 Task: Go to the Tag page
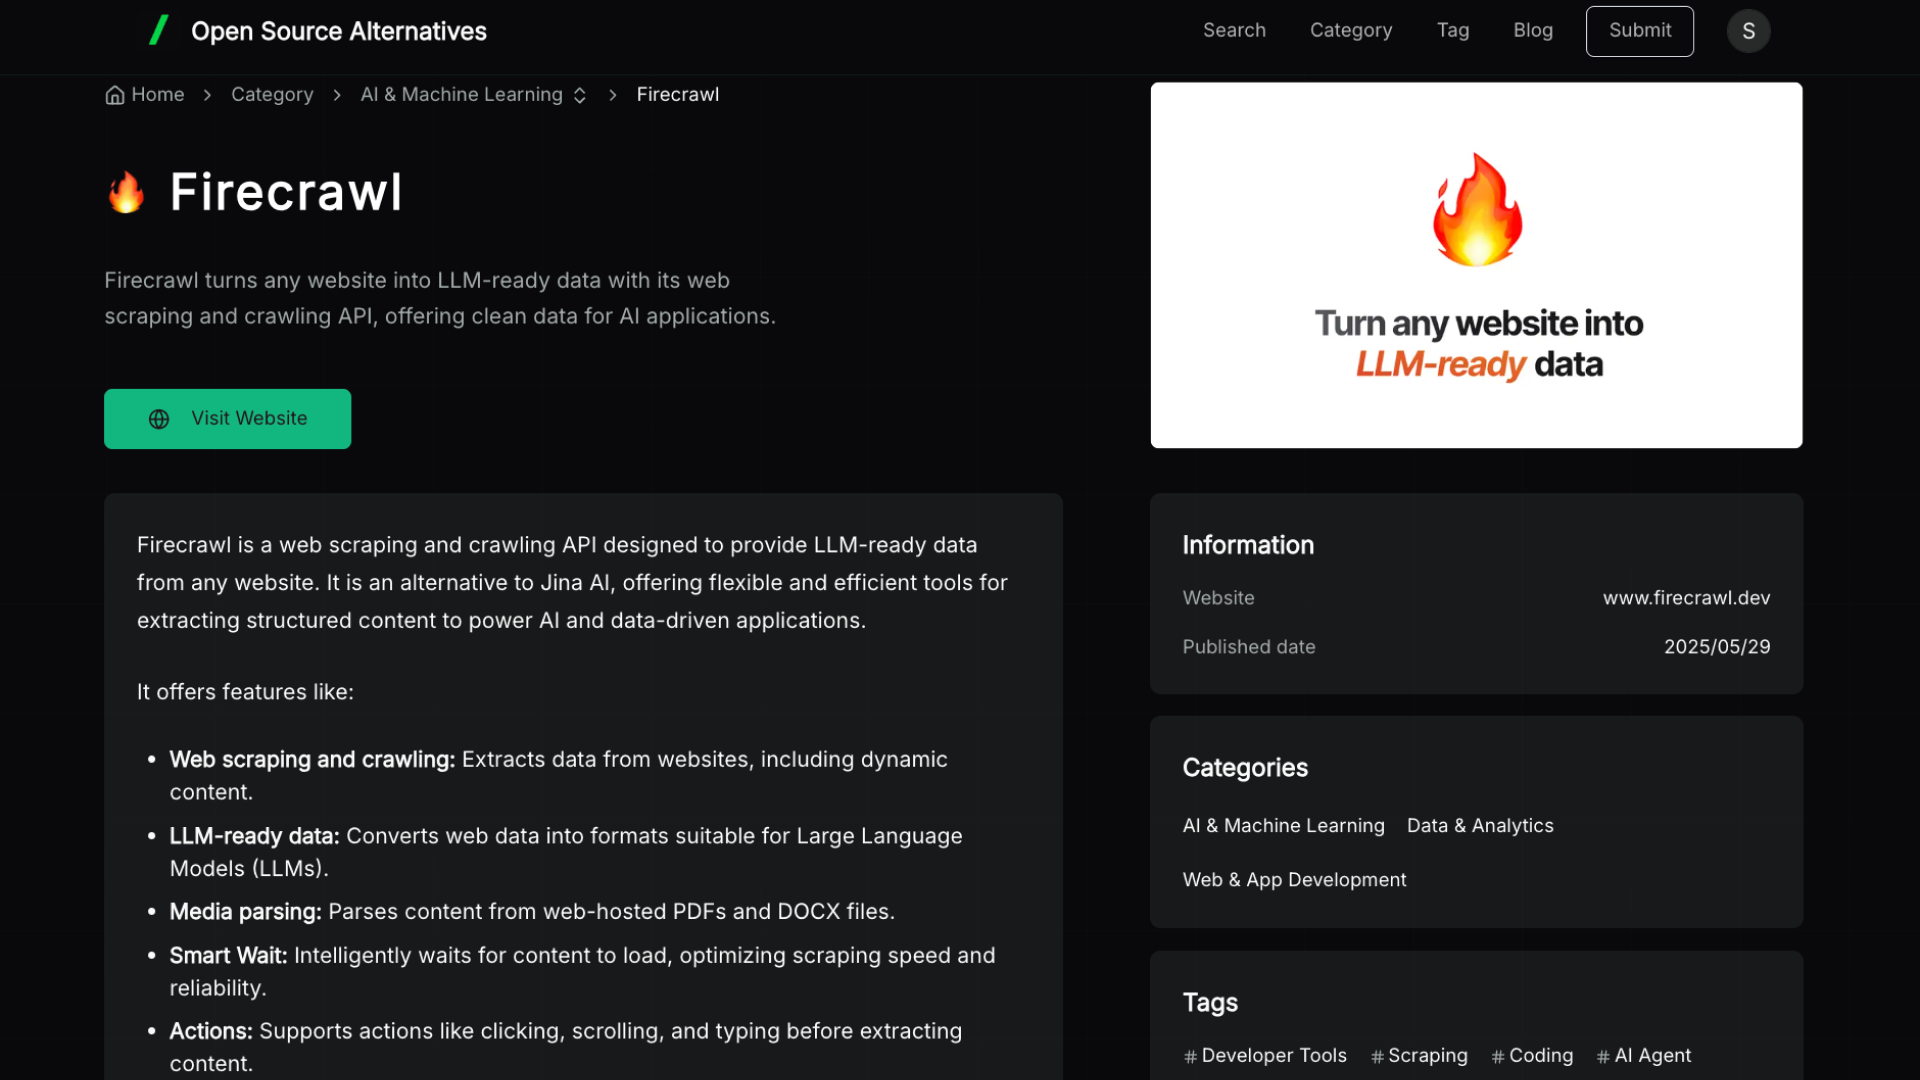[1453, 30]
